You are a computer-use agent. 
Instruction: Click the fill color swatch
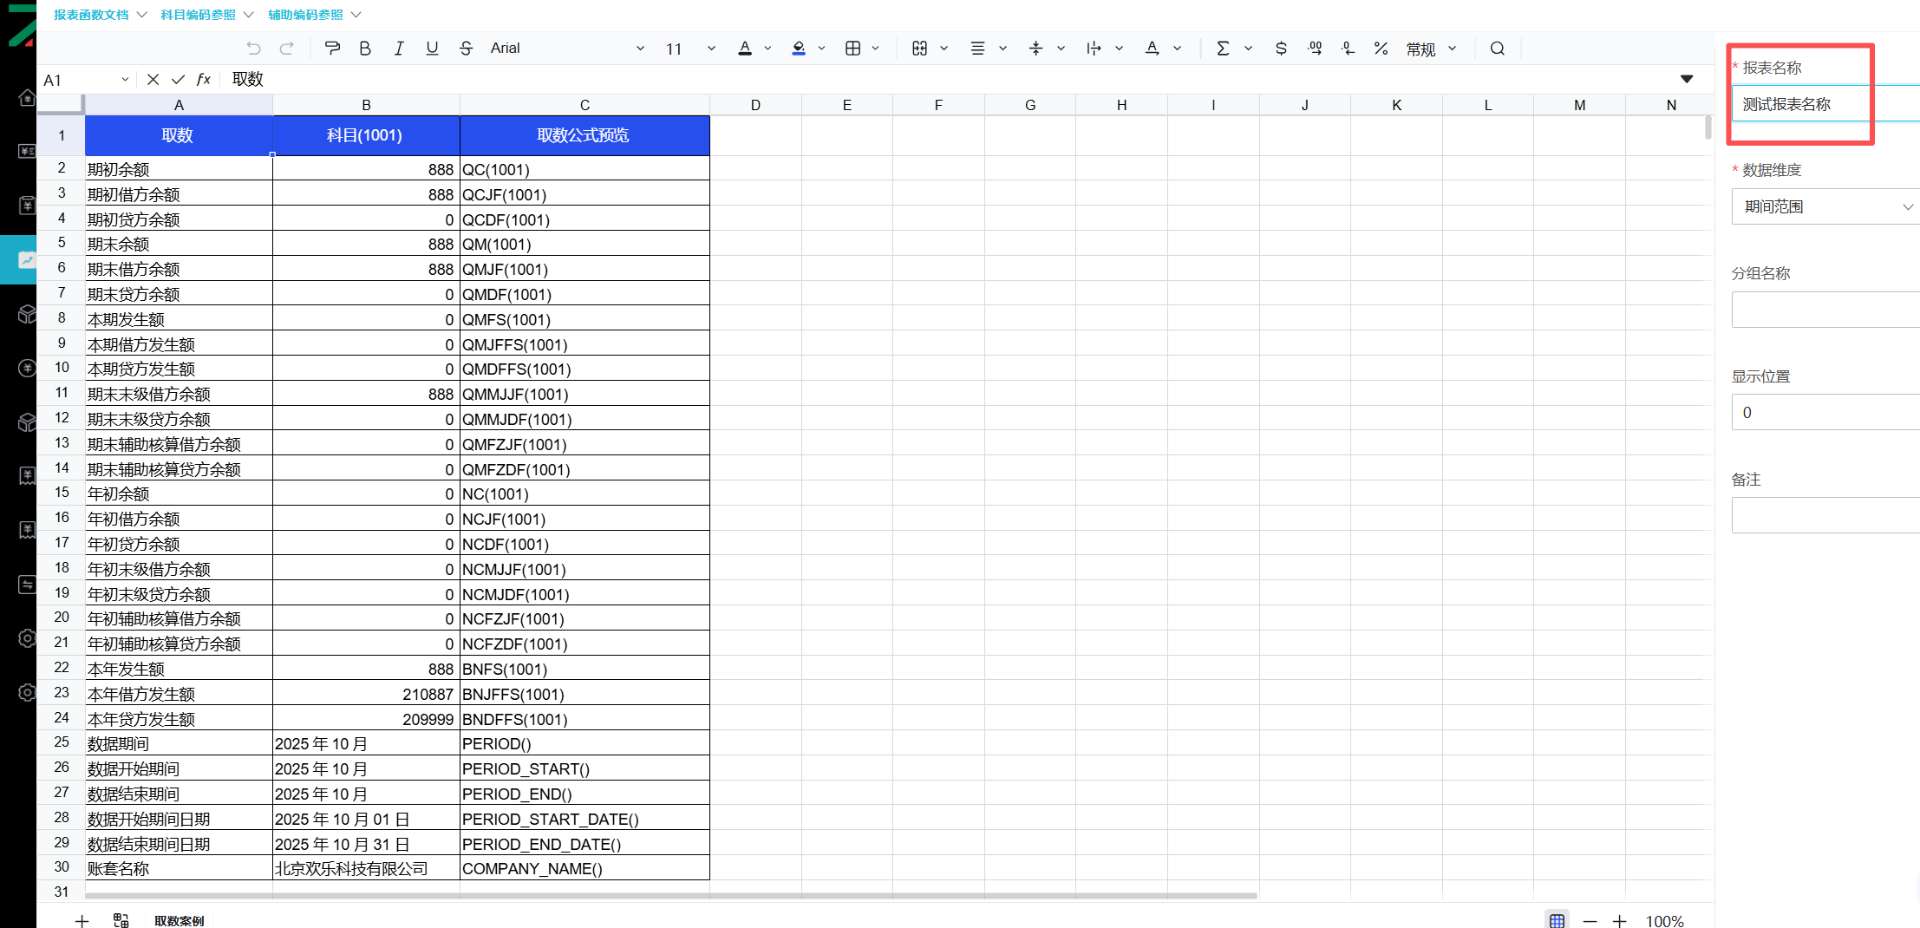pos(799,48)
